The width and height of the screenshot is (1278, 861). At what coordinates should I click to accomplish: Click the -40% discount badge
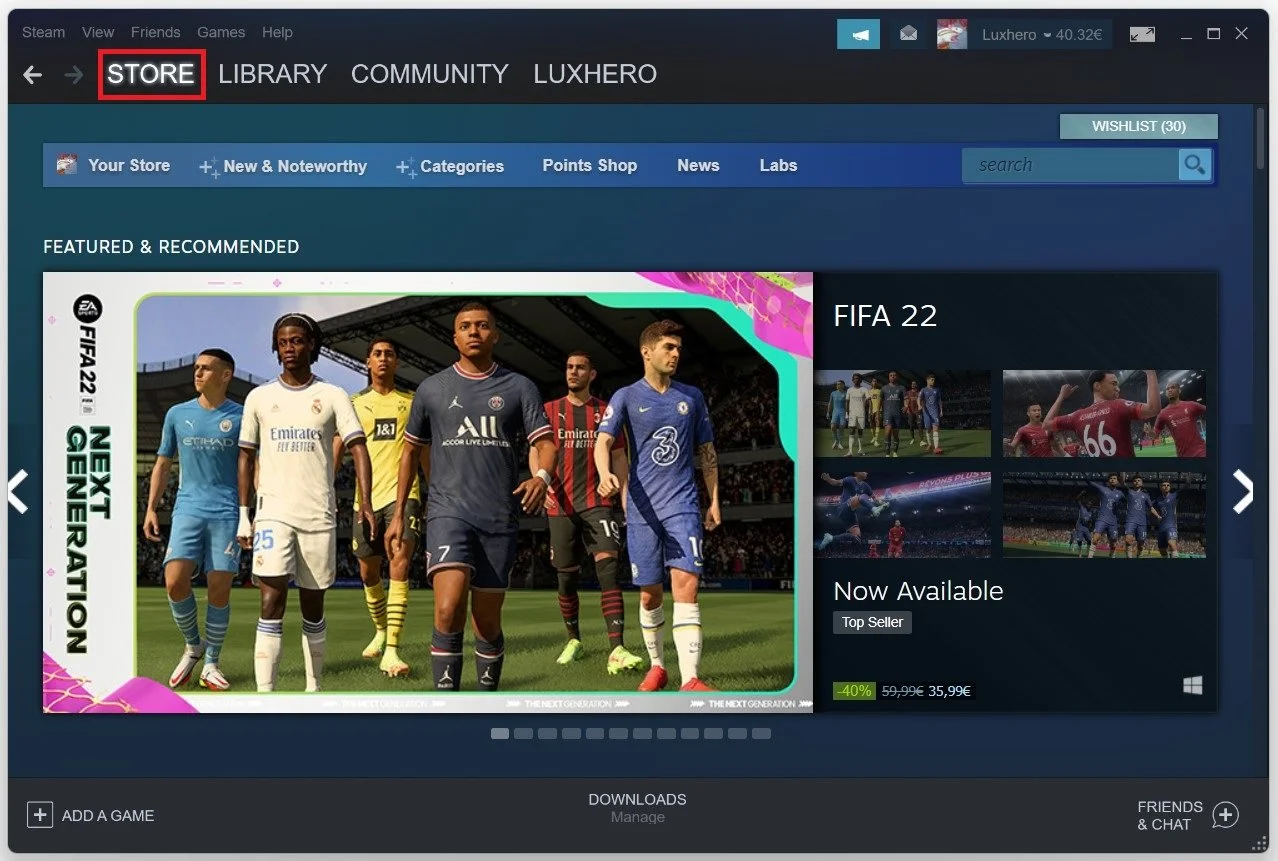point(854,691)
